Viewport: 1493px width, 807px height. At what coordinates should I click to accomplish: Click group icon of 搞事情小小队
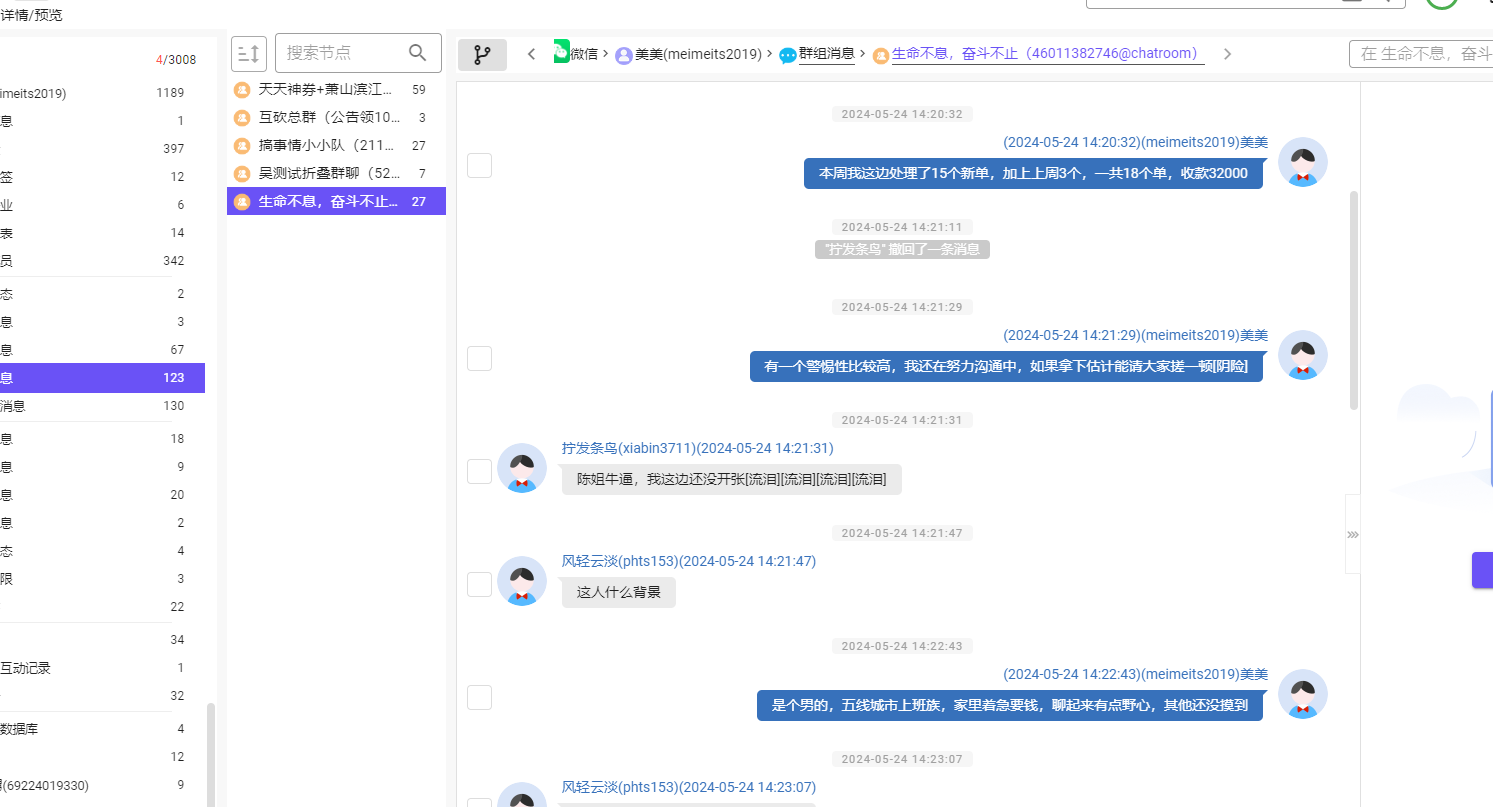(x=241, y=146)
